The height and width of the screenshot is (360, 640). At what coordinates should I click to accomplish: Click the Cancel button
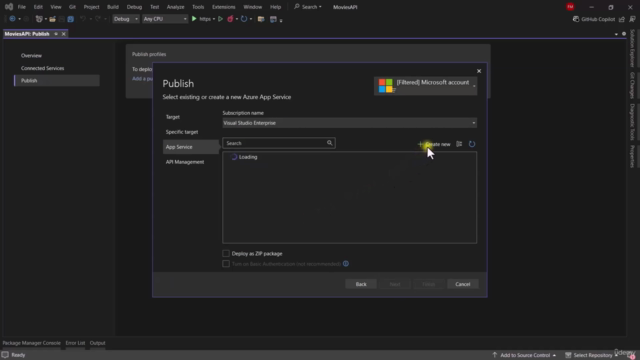tap(462, 284)
